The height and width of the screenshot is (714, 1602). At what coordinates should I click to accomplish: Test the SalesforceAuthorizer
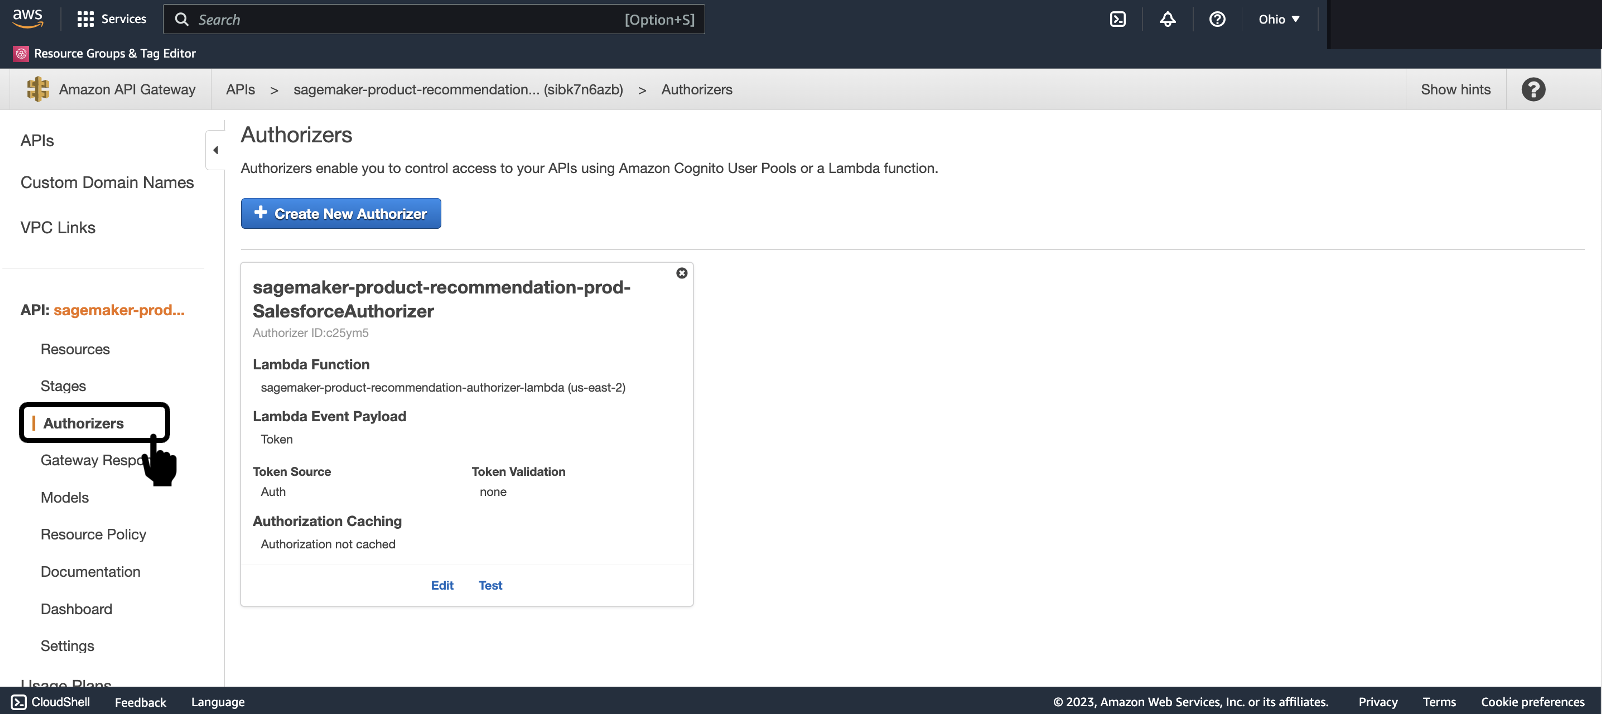coord(490,585)
